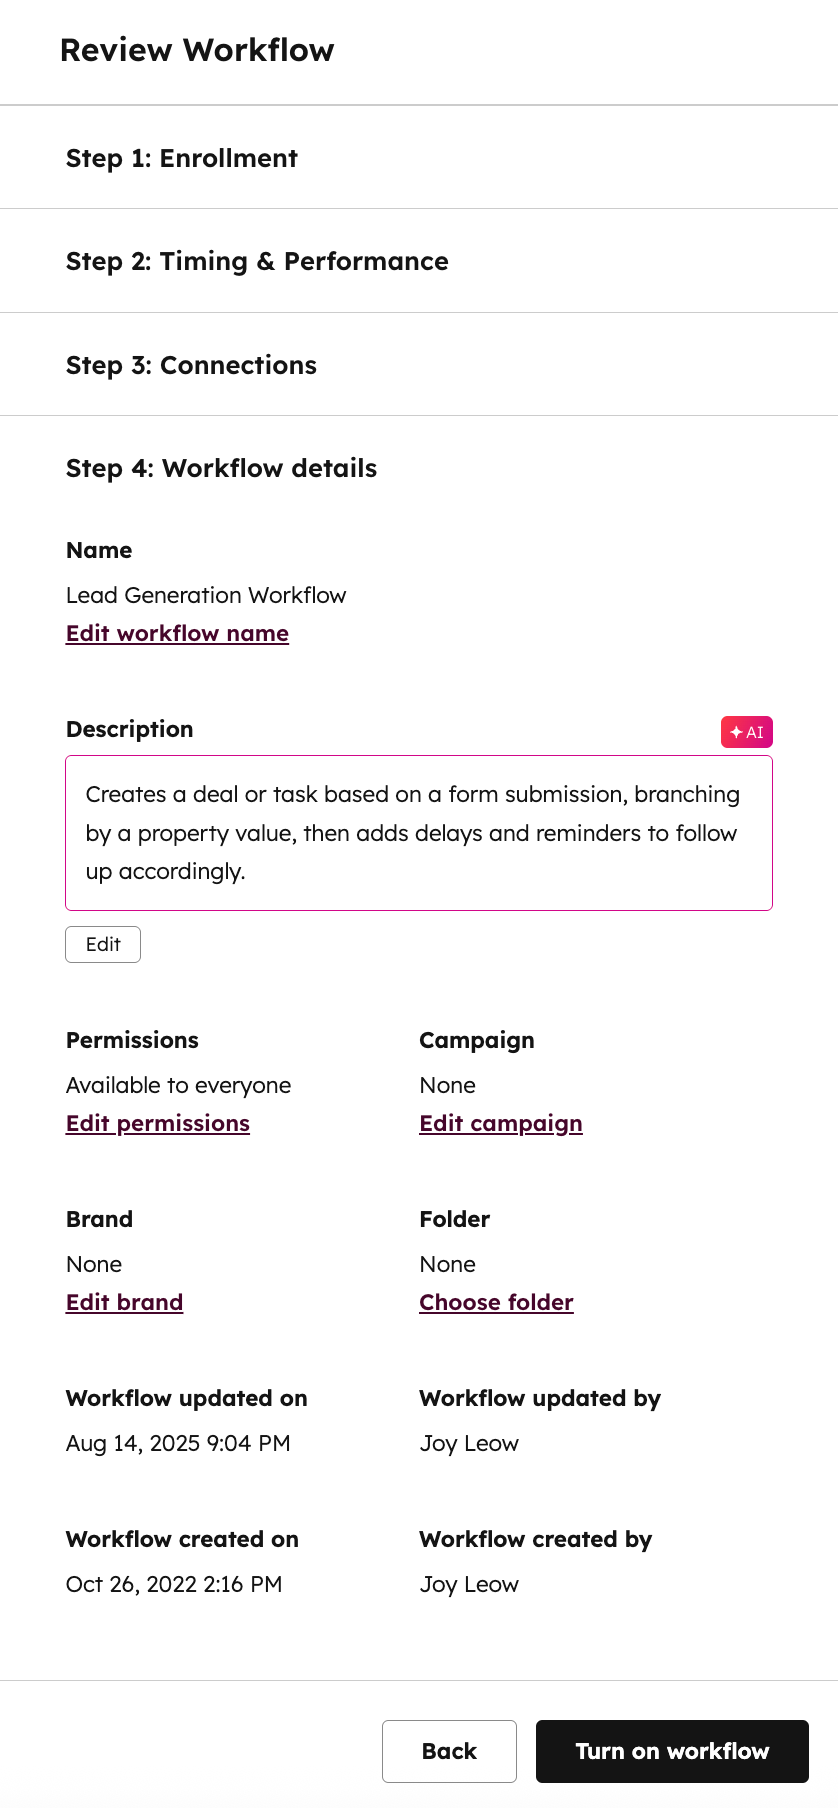This screenshot has height=1808, width=838.
Task: Click Turn on workflow button
Action: pos(672,1751)
